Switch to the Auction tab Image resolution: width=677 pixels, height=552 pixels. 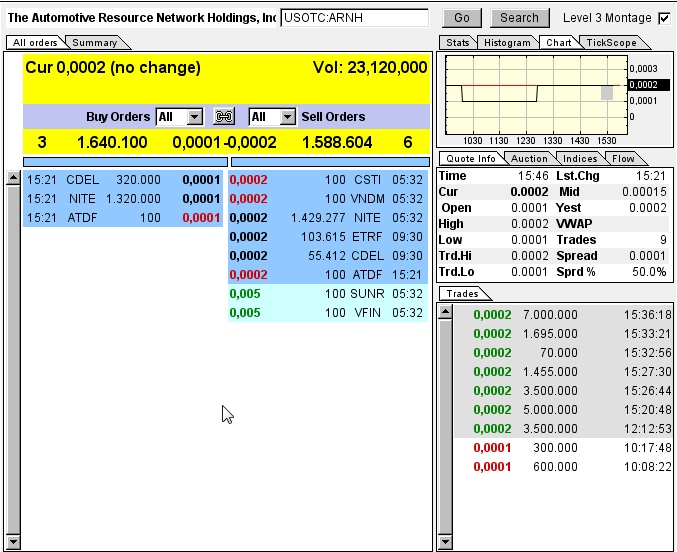(529, 159)
